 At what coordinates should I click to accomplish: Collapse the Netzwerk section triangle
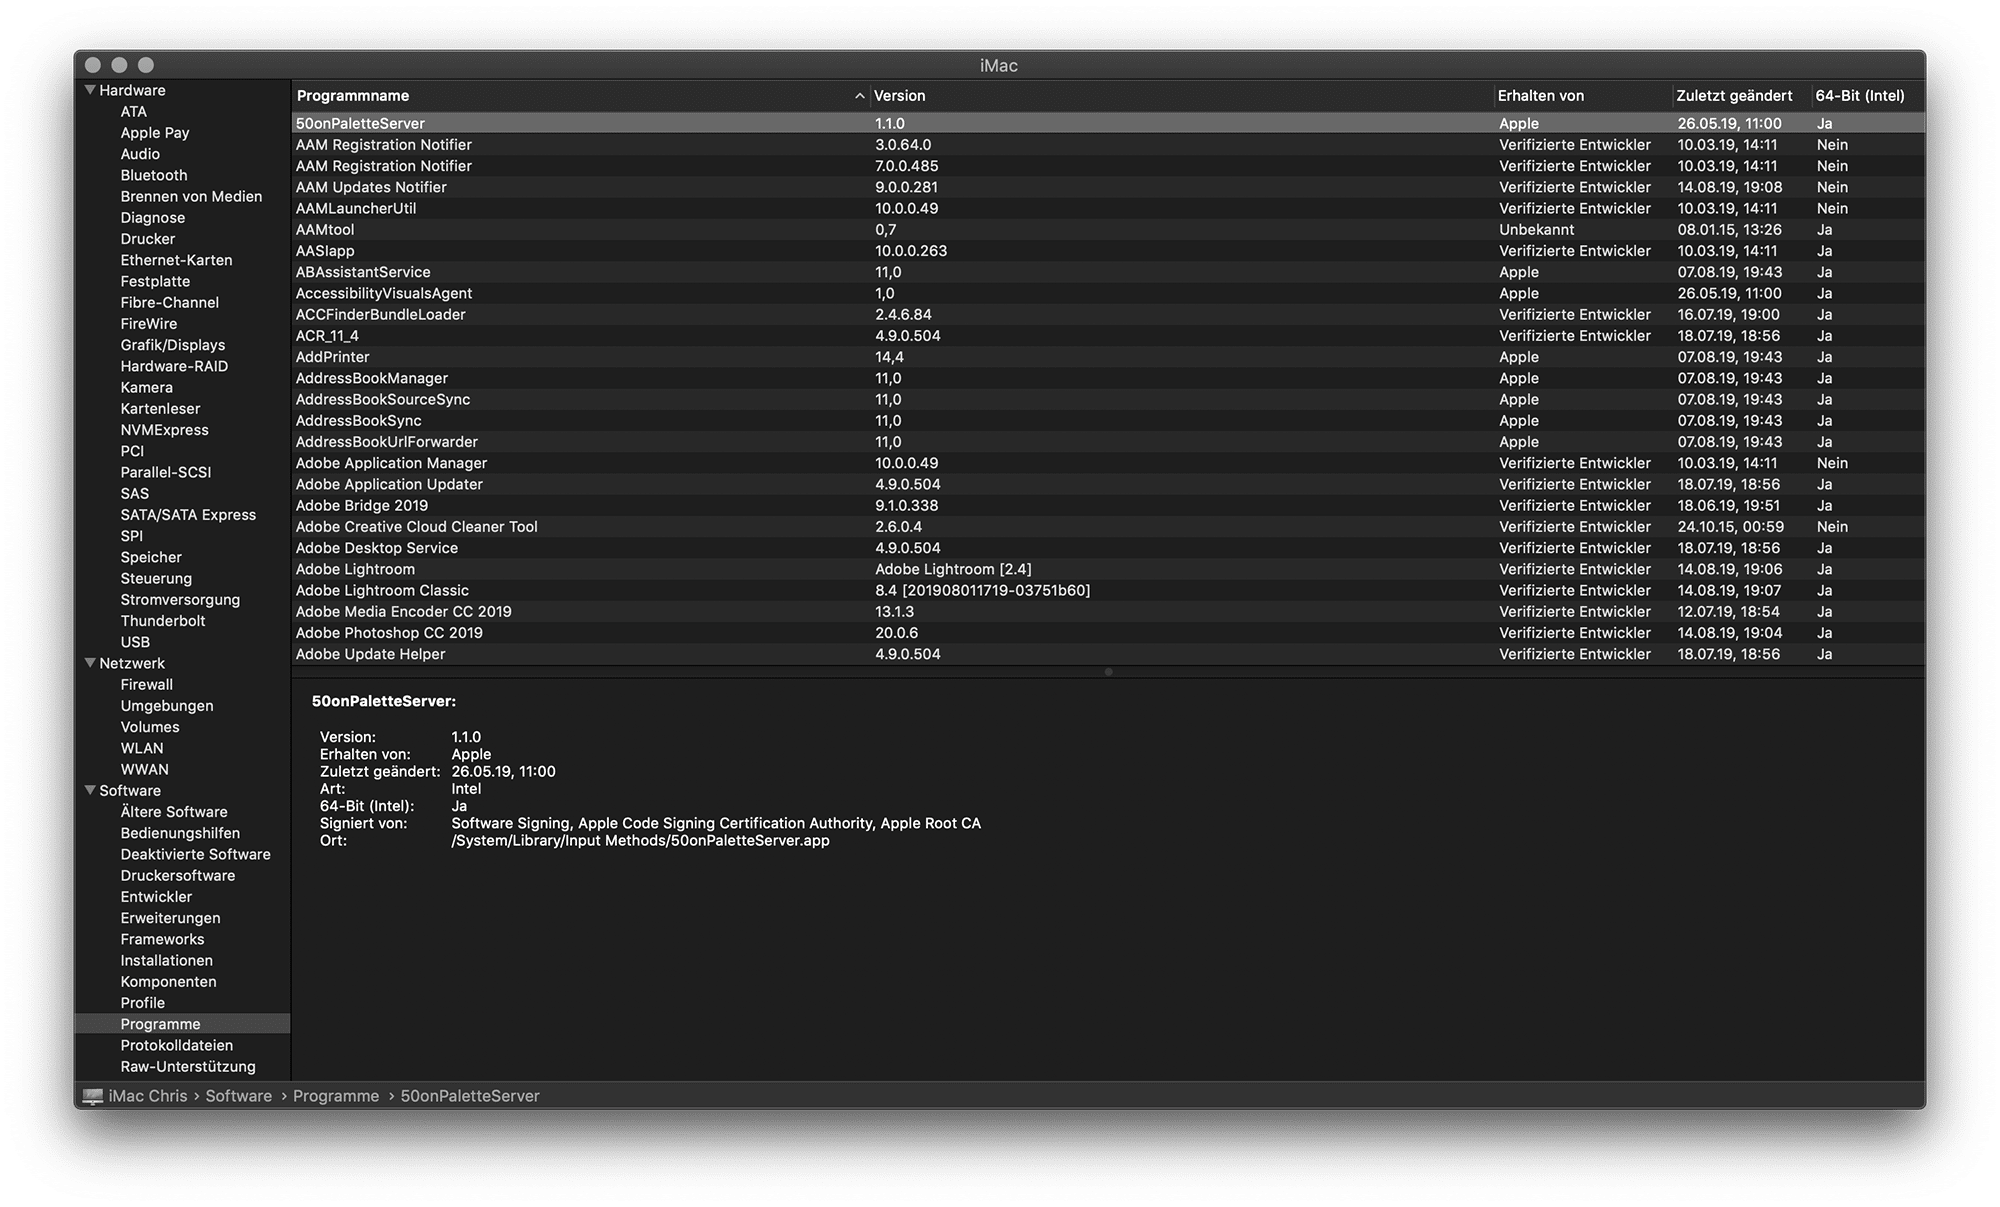coord(90,663)
